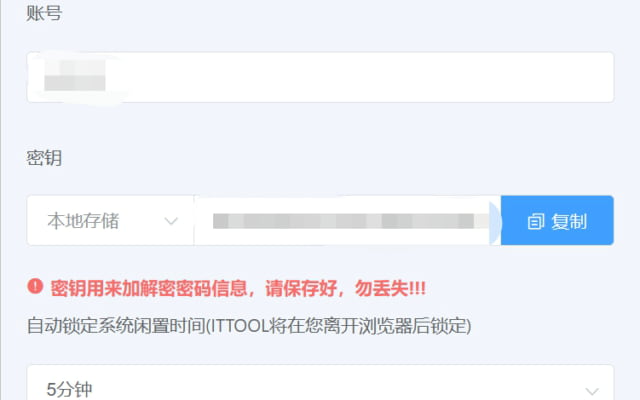Click the 账号 field label
This screenshot has height=400, width=640.
click(44, 13)
